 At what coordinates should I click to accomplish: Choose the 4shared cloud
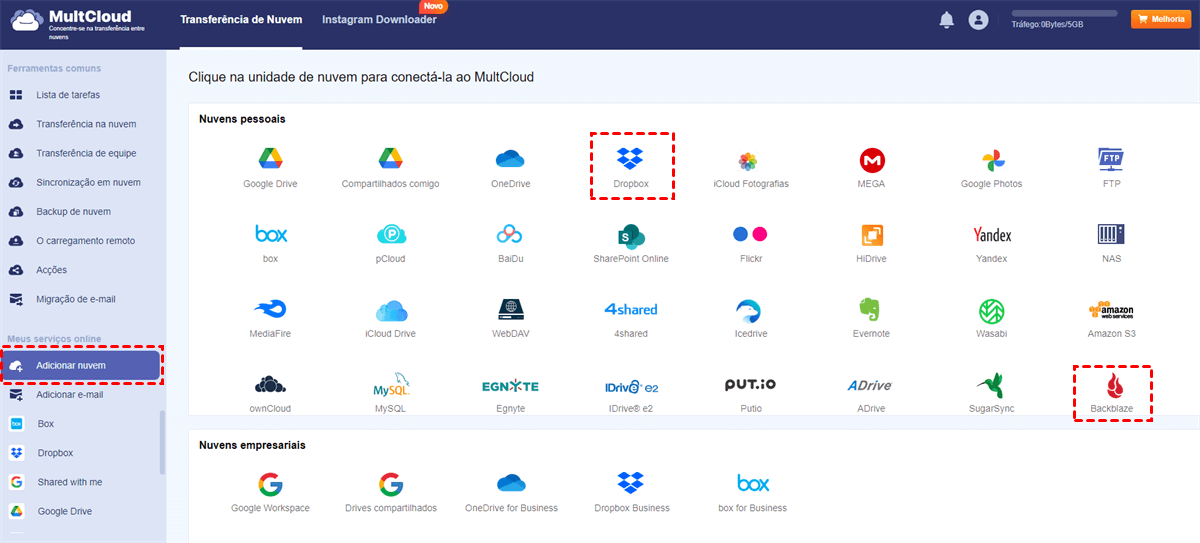[x=631, y=318]
